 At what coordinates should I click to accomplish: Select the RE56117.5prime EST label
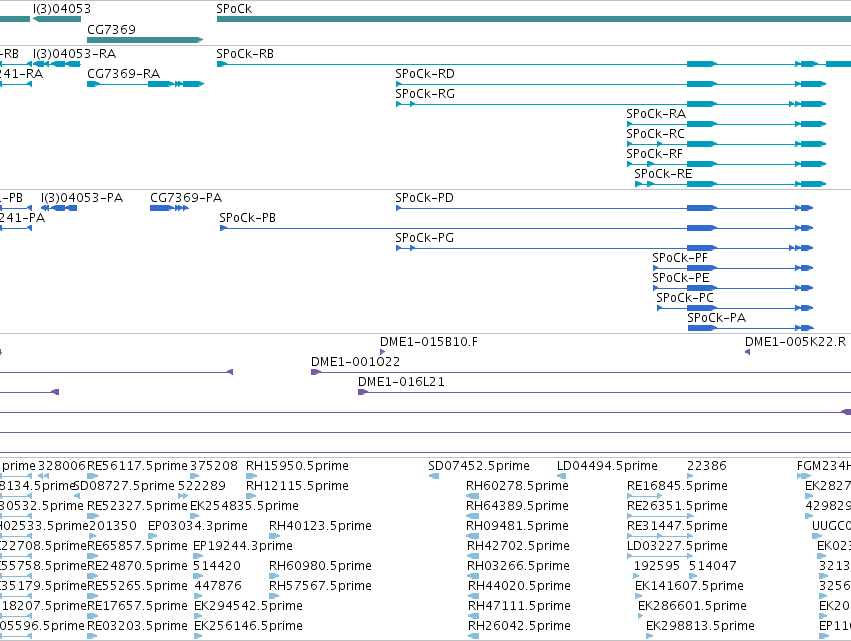coord(137,466)
